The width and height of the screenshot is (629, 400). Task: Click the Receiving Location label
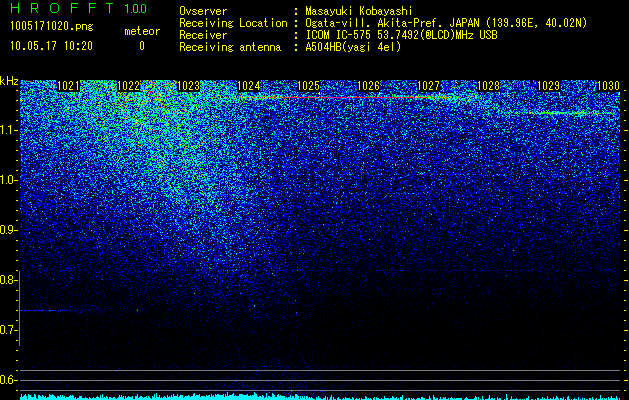tap(233, 23)
